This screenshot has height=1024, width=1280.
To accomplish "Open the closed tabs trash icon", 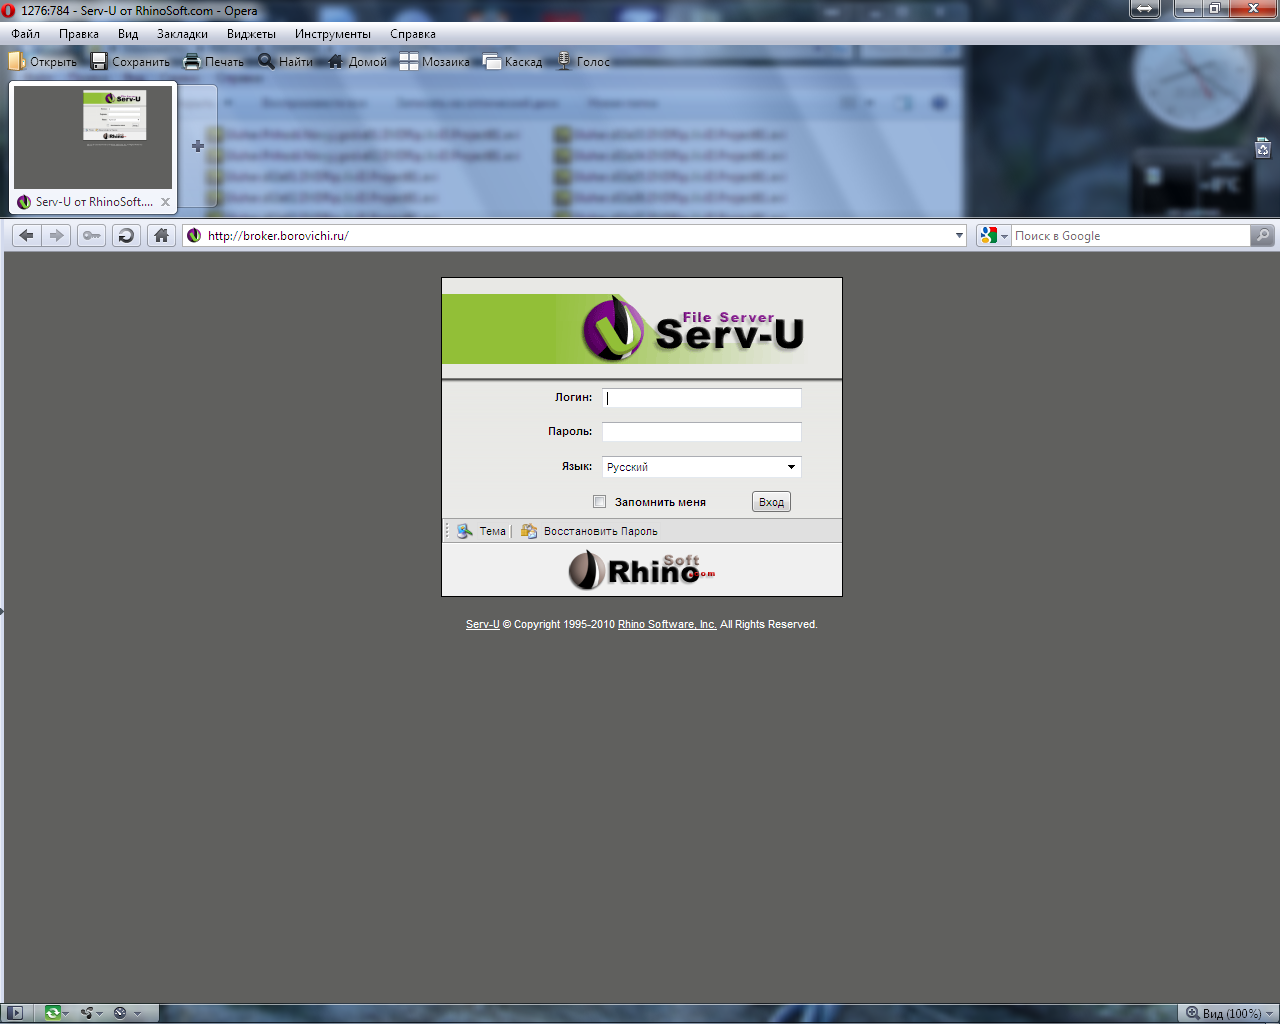I will click(x=1263, y=149).
